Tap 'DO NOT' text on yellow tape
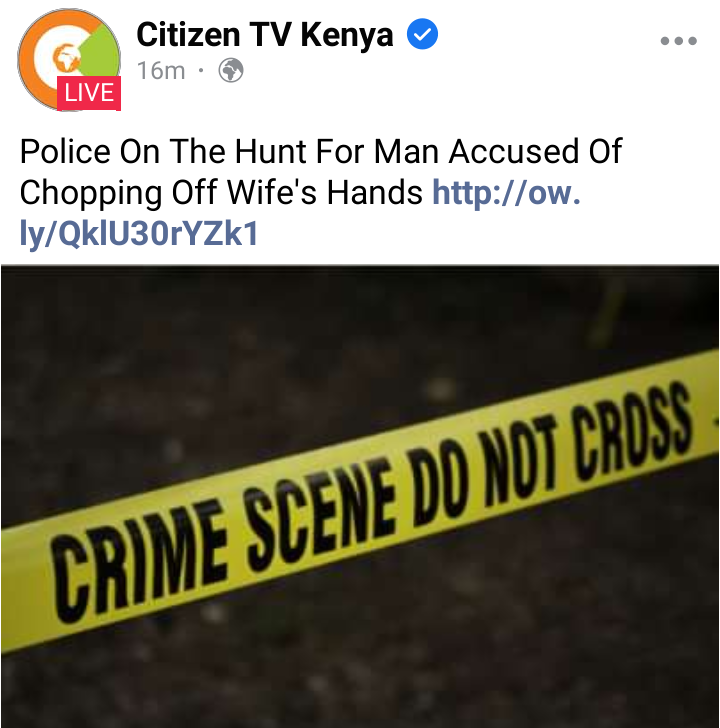This screenshot has width=720, height=728. tap(482, 473)
